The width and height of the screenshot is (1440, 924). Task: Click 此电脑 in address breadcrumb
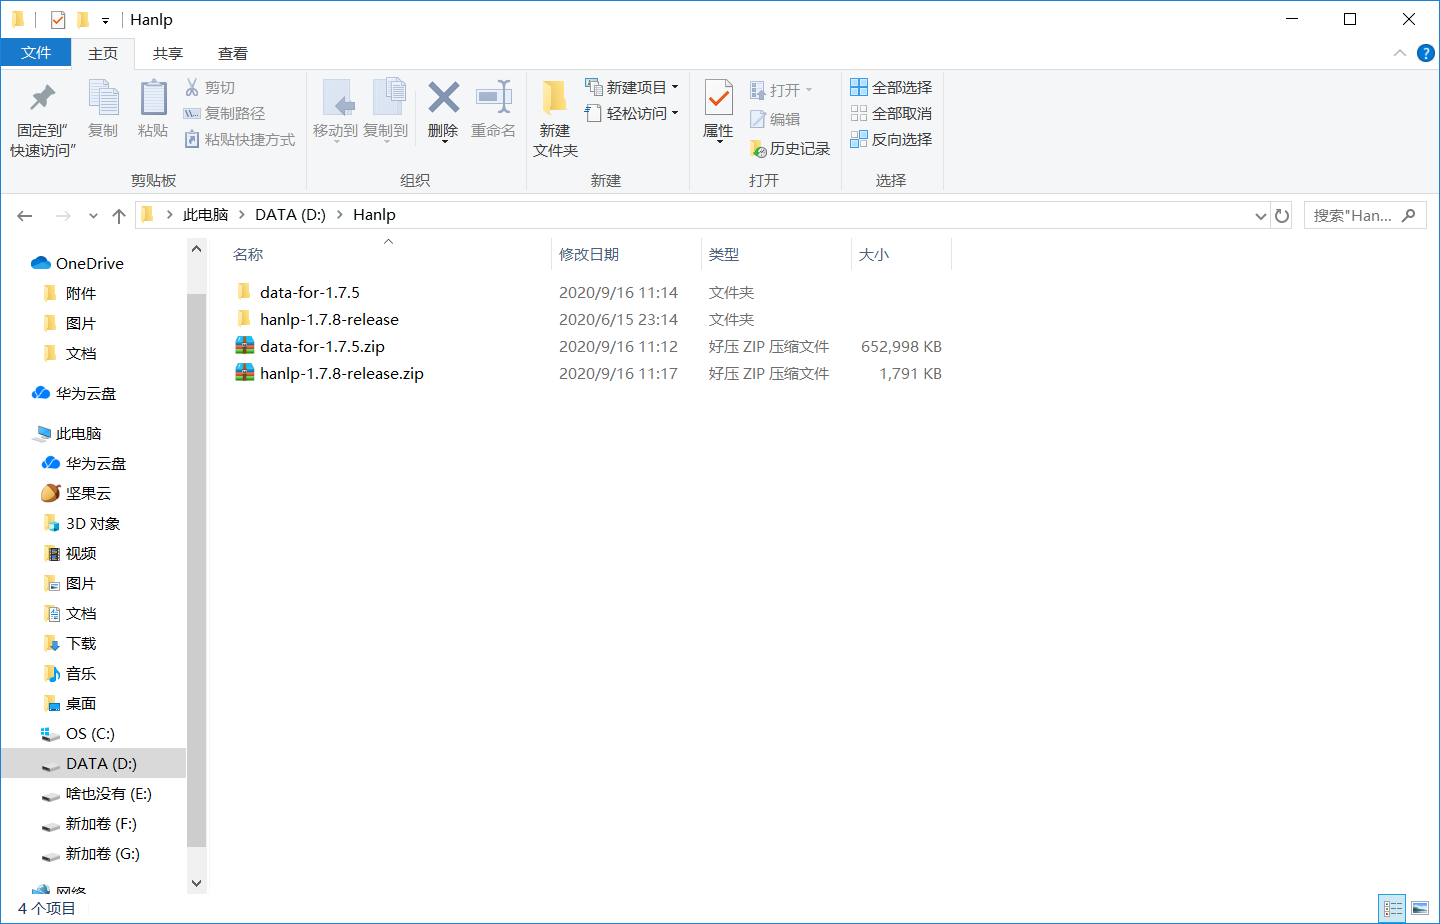click(x=206, y=214)
